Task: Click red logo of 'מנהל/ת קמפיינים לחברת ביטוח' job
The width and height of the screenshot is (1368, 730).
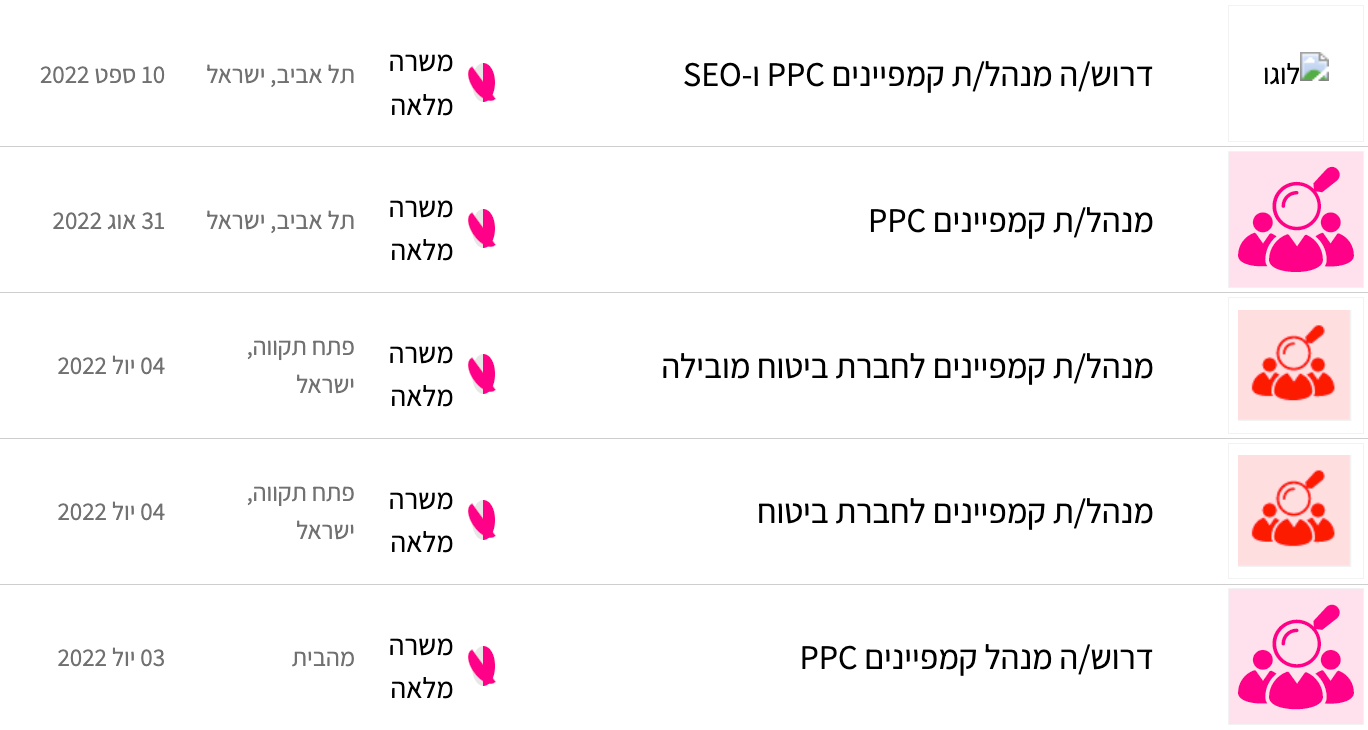Action: [1296, 511]
